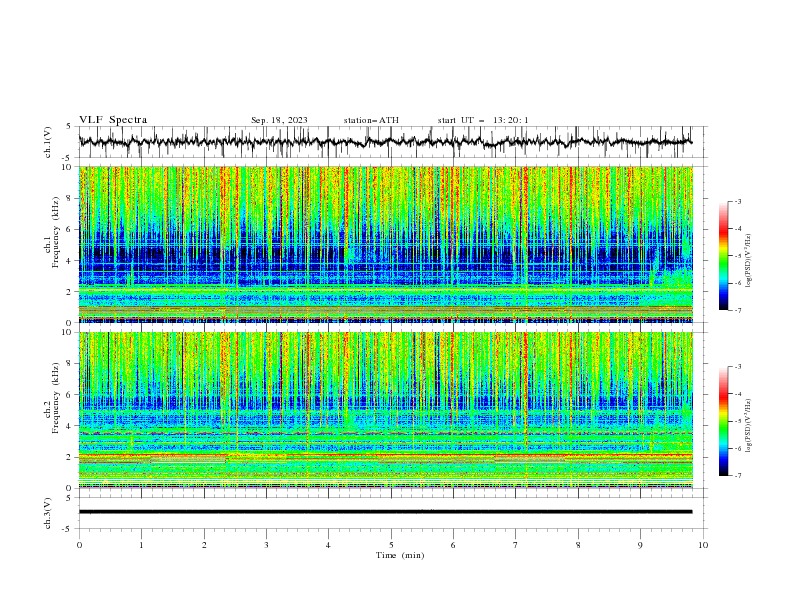Click the 'start UT = 13:20:1' text
Image resolution: width=792 pixels, height=612 pixels.
tap(483, 120)
